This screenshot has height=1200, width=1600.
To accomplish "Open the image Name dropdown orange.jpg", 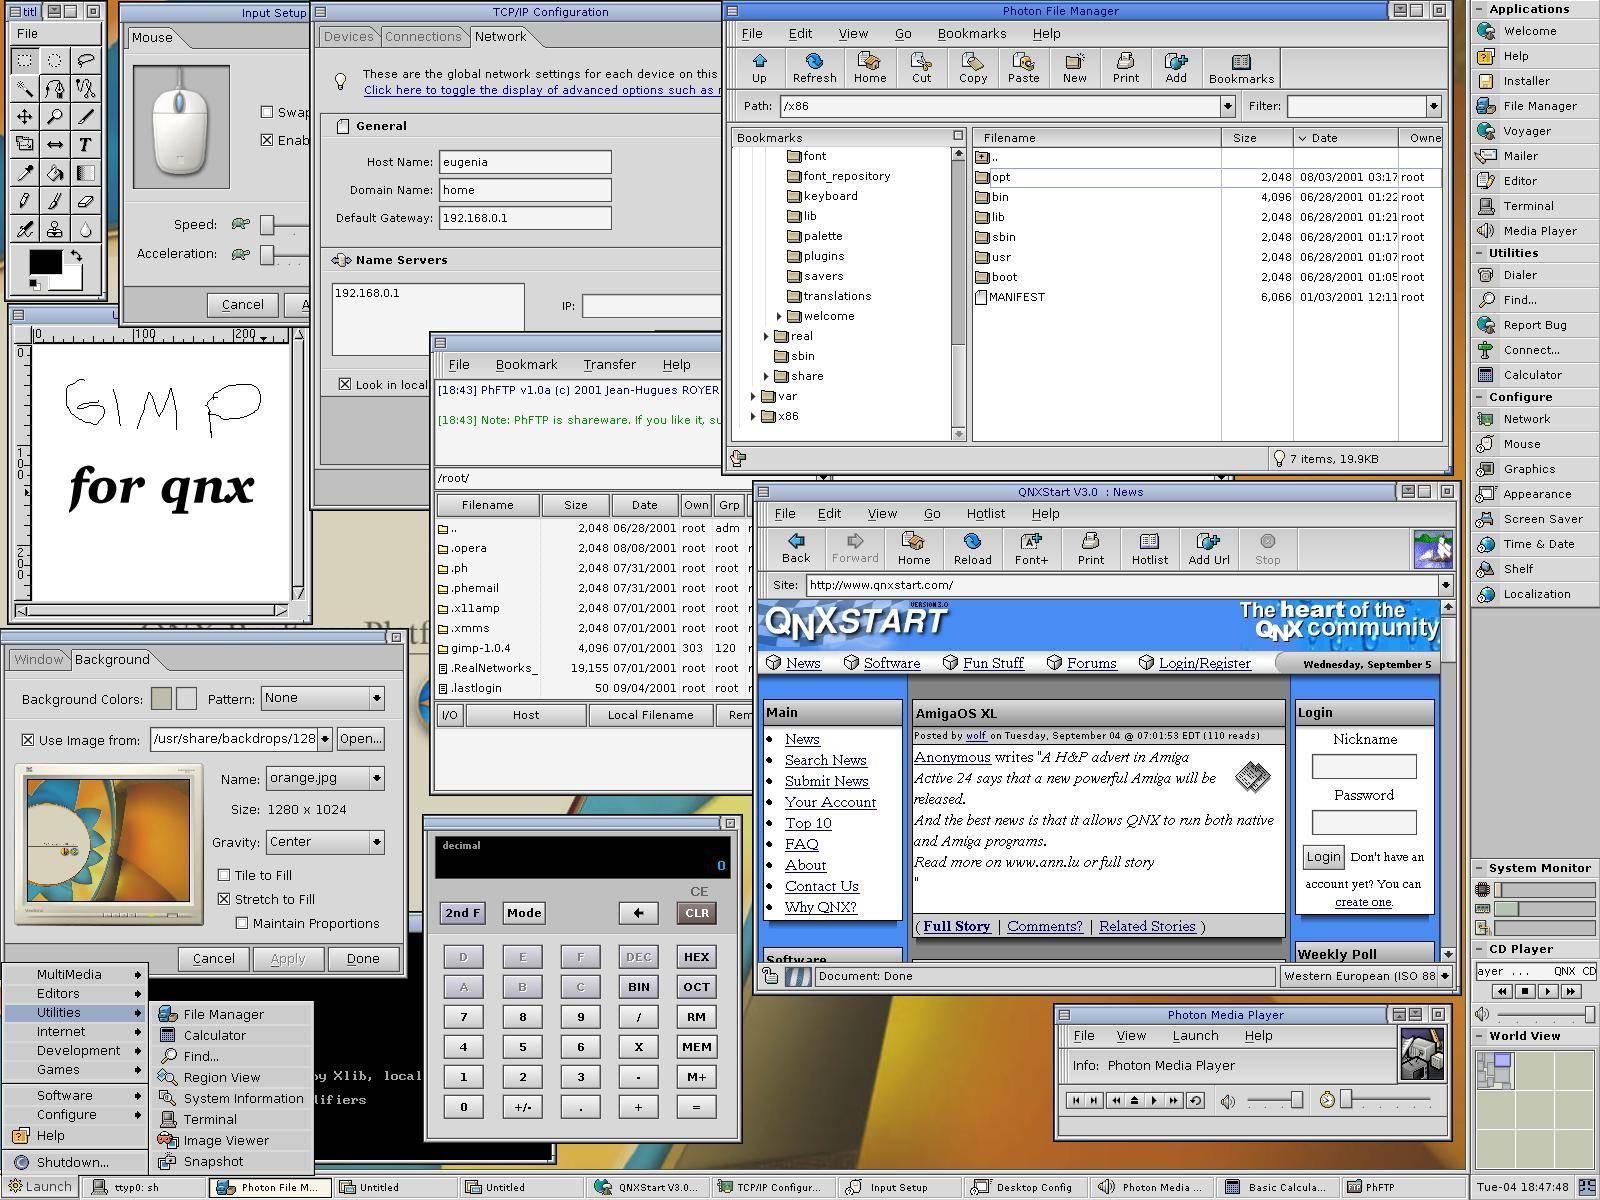I will tap(376, 778).
